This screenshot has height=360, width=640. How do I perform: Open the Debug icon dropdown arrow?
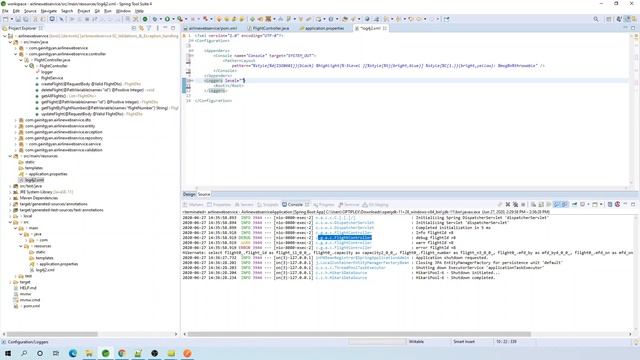160,19
